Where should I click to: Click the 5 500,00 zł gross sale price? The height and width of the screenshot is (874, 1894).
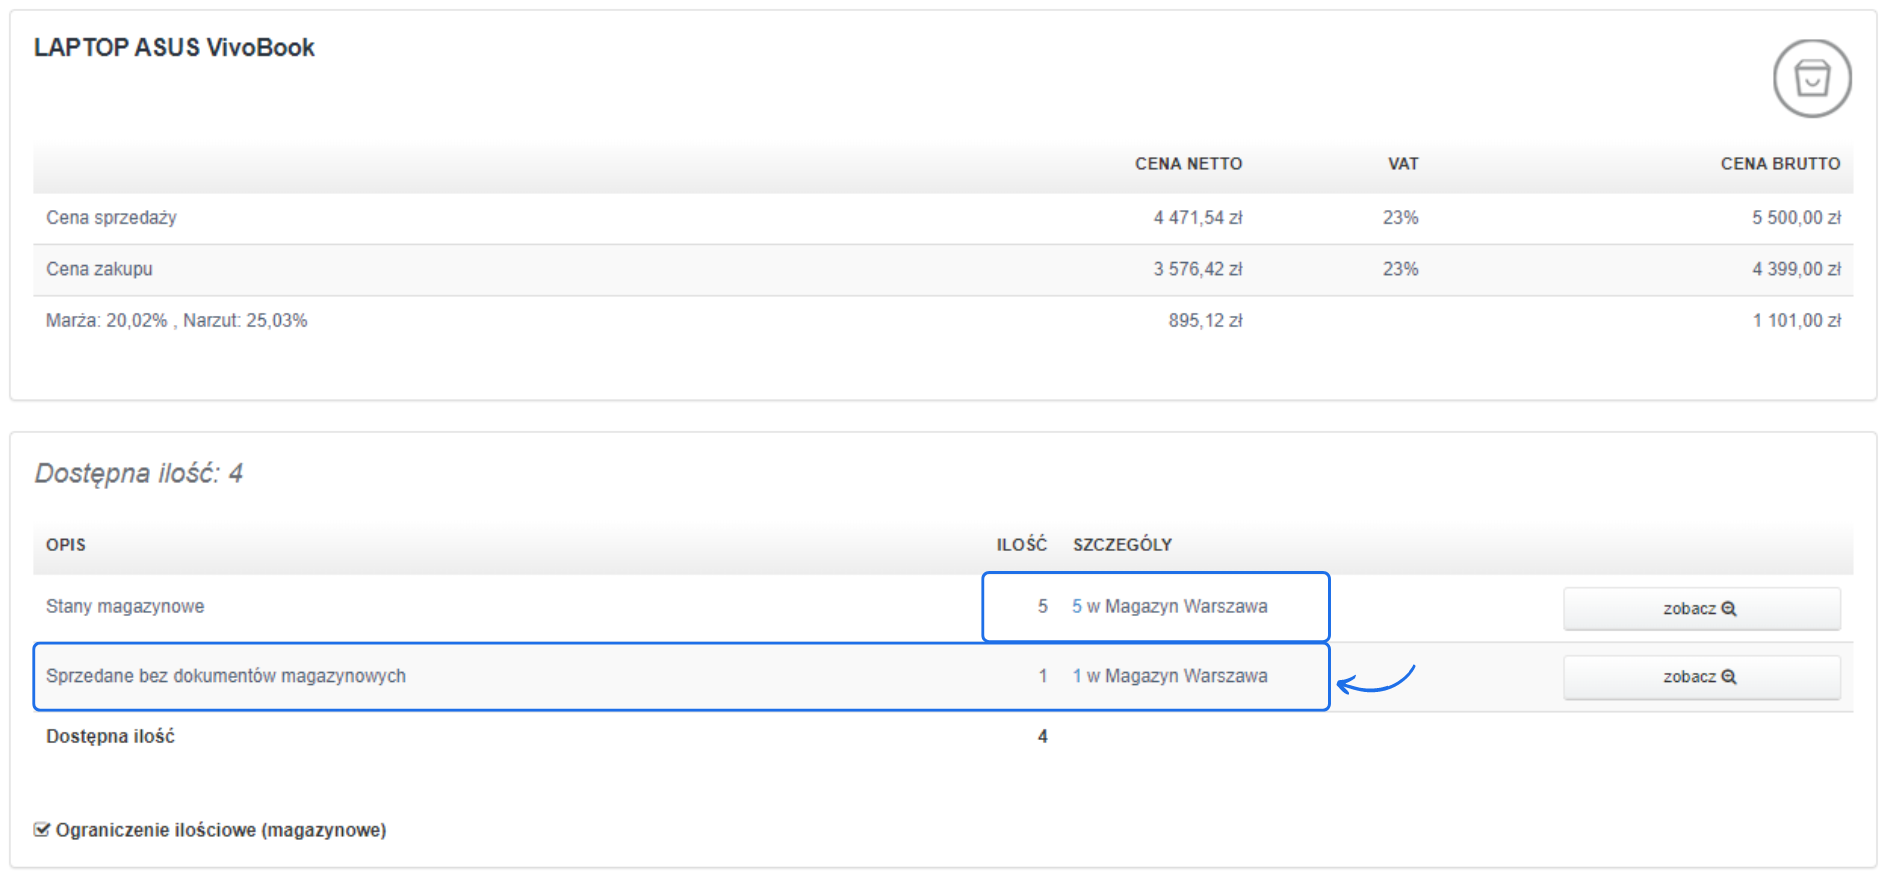click(x=1795, y=218)
